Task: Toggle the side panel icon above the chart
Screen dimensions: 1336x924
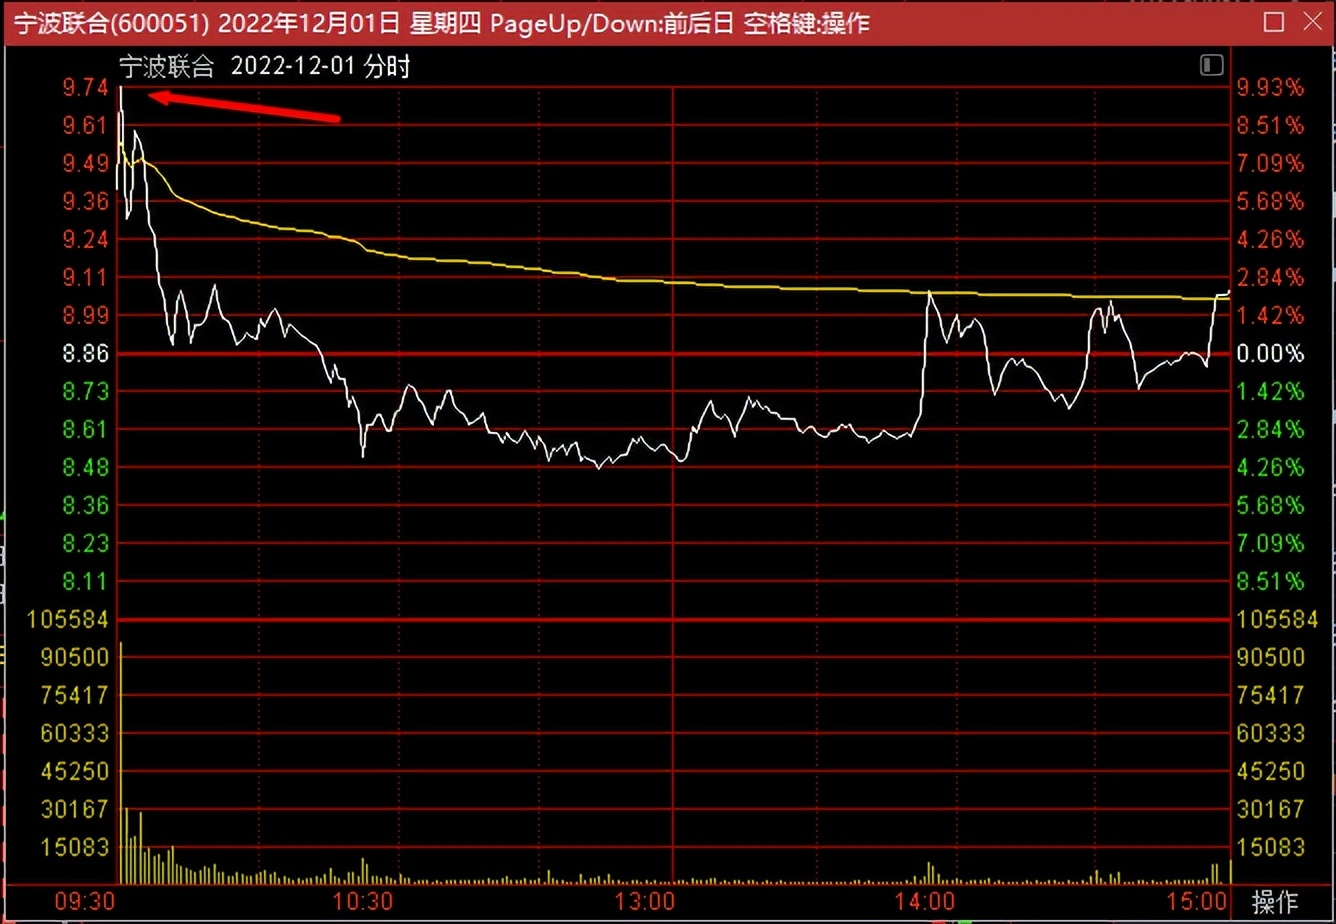Action: [1211, 66]
